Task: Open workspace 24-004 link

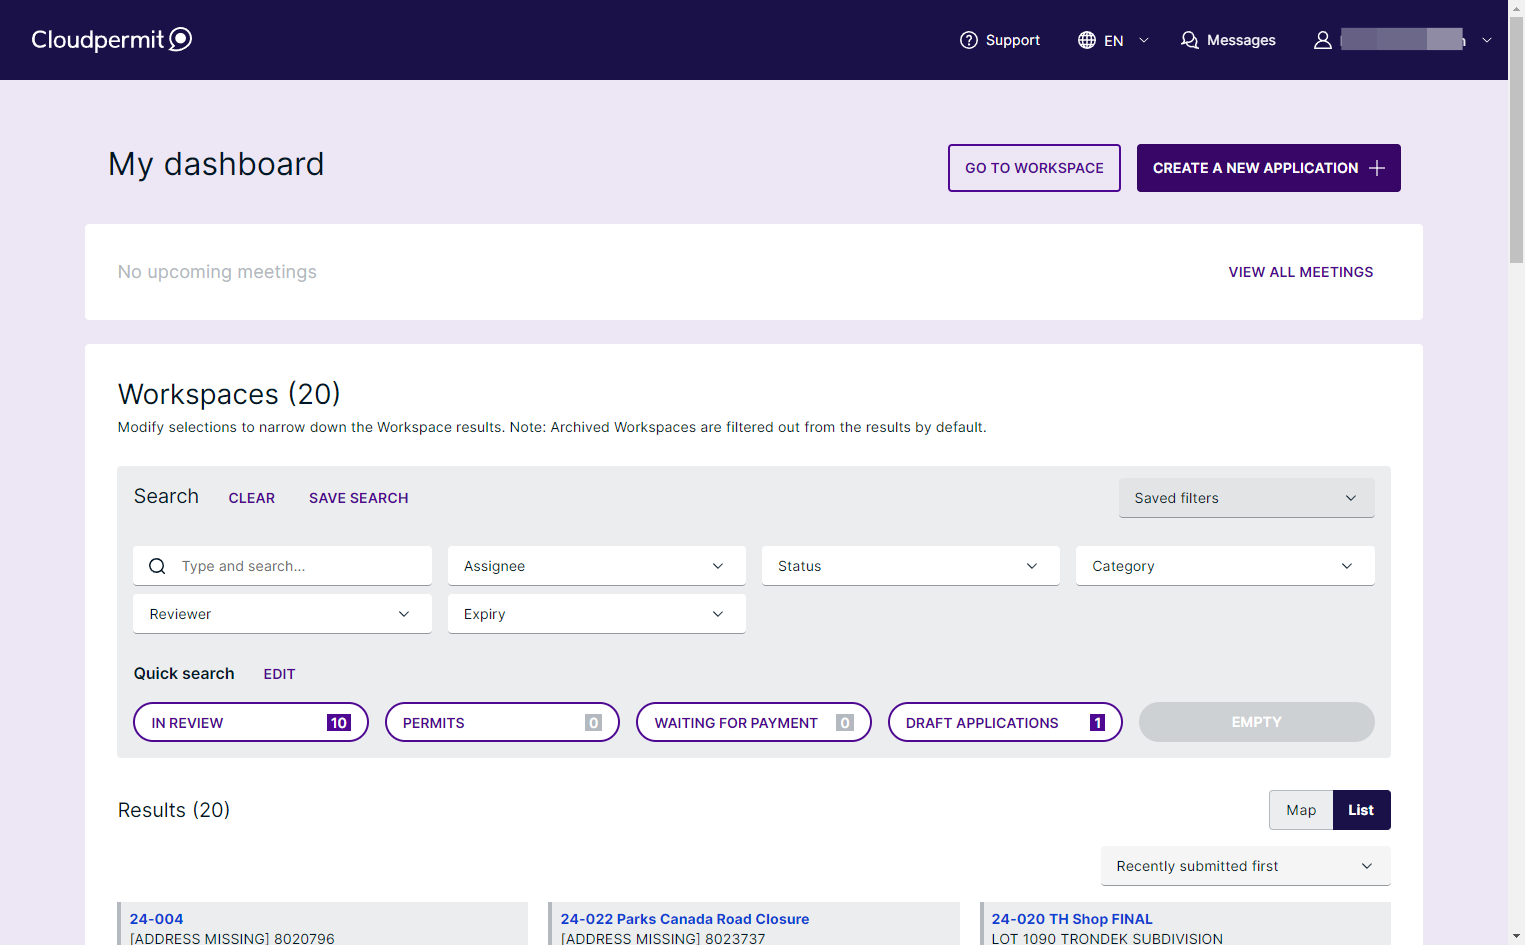Action: (x=156, y=919)
